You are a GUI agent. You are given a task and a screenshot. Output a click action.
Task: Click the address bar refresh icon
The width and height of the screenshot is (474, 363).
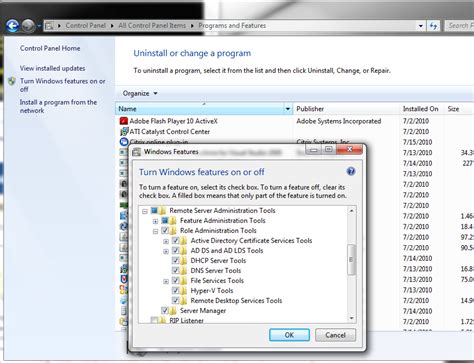pos(434,26)
